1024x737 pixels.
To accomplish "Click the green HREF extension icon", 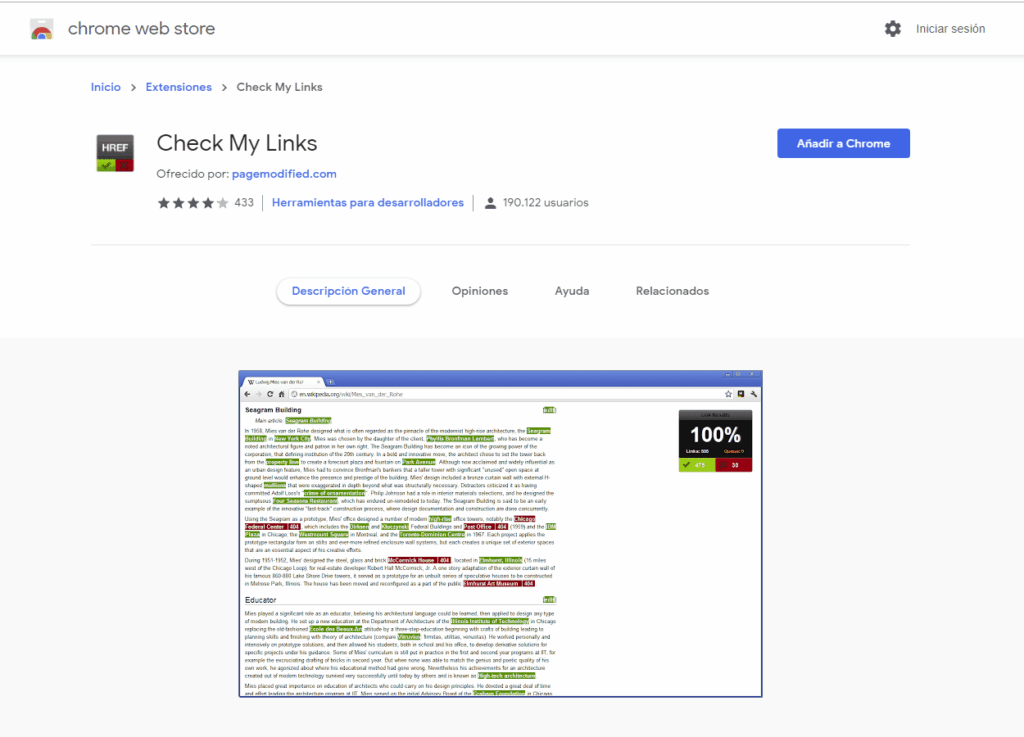I will 114,152.
